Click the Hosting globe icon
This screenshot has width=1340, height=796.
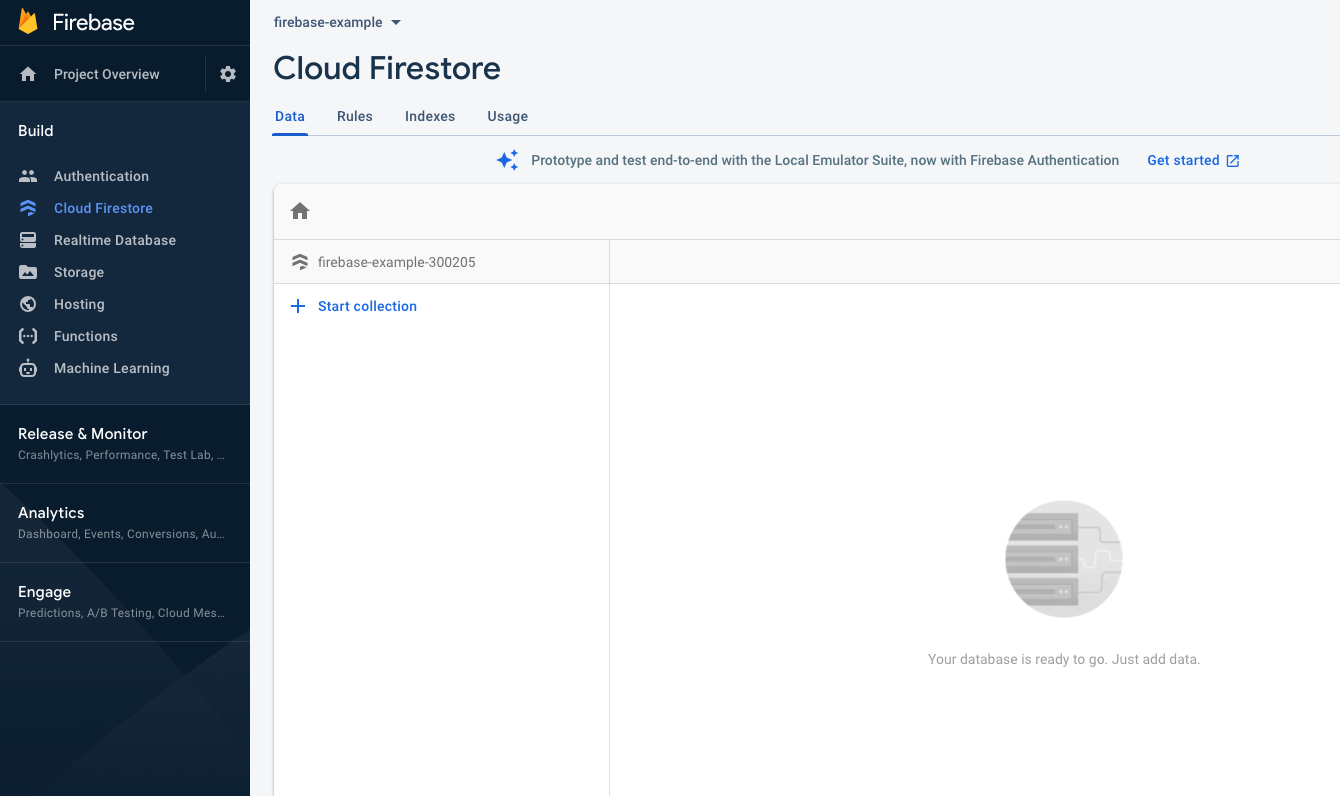click(28, 304)
